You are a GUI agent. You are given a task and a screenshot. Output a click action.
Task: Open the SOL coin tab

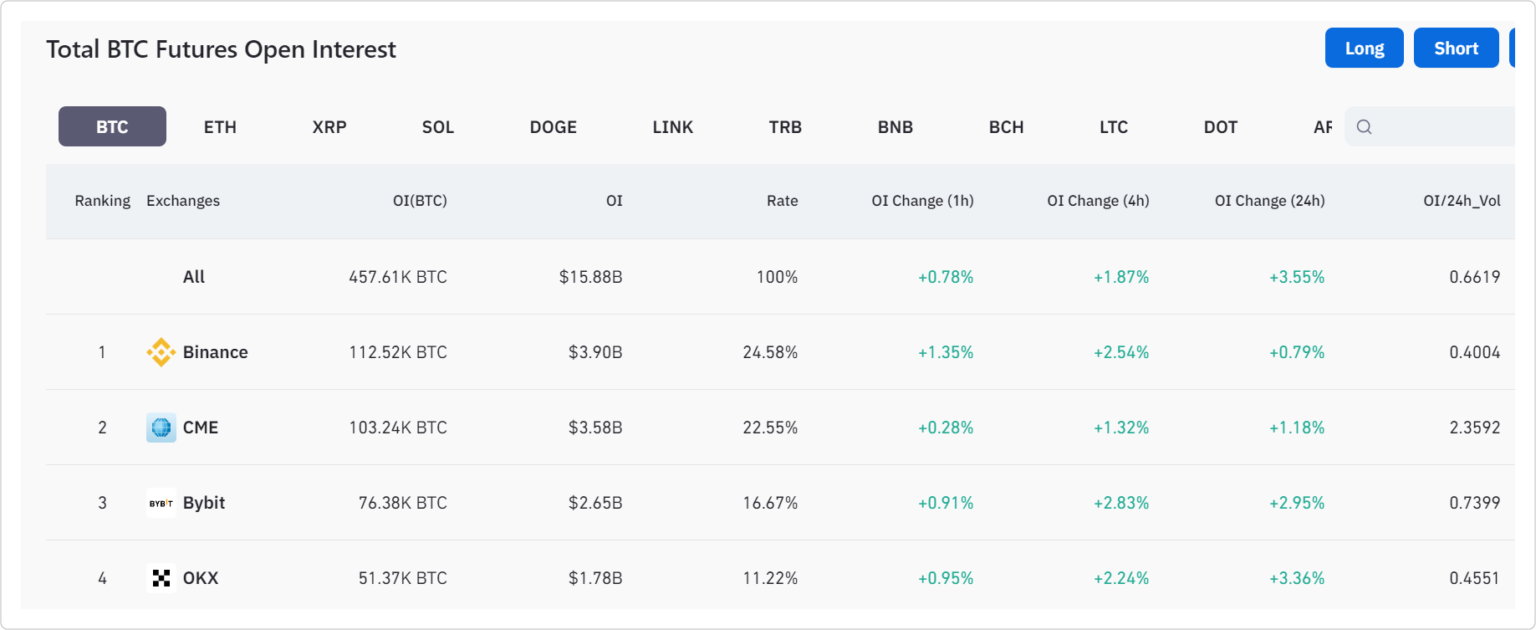438,127
